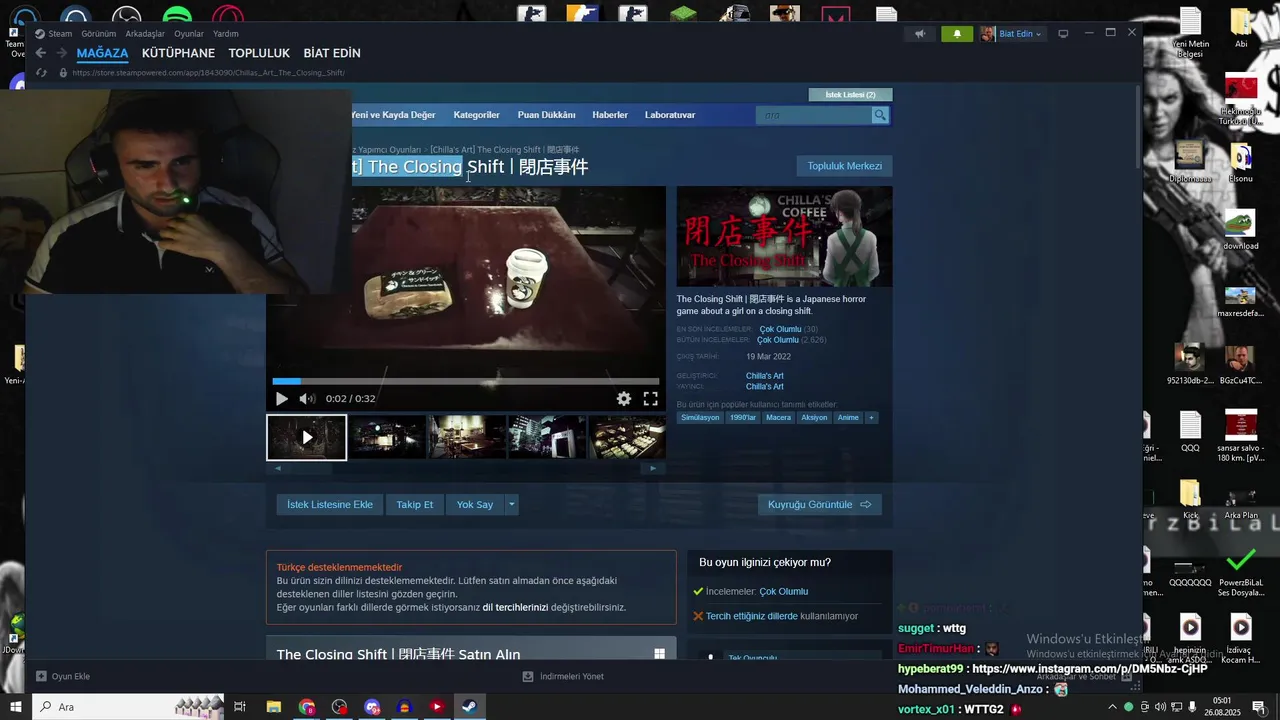Click the Yok Say button
Screen dimensions: 1280x720
(475, 505)
